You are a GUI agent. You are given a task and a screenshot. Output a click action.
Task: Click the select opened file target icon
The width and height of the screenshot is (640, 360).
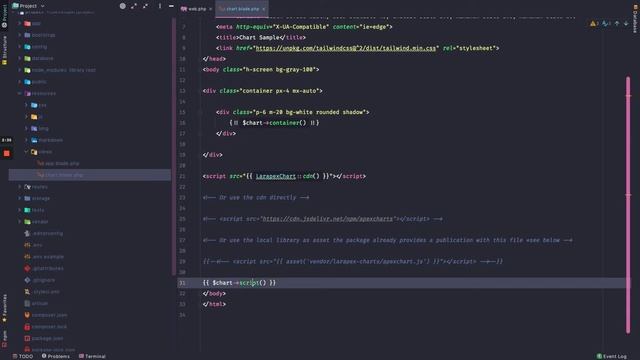tap(122, 6)
